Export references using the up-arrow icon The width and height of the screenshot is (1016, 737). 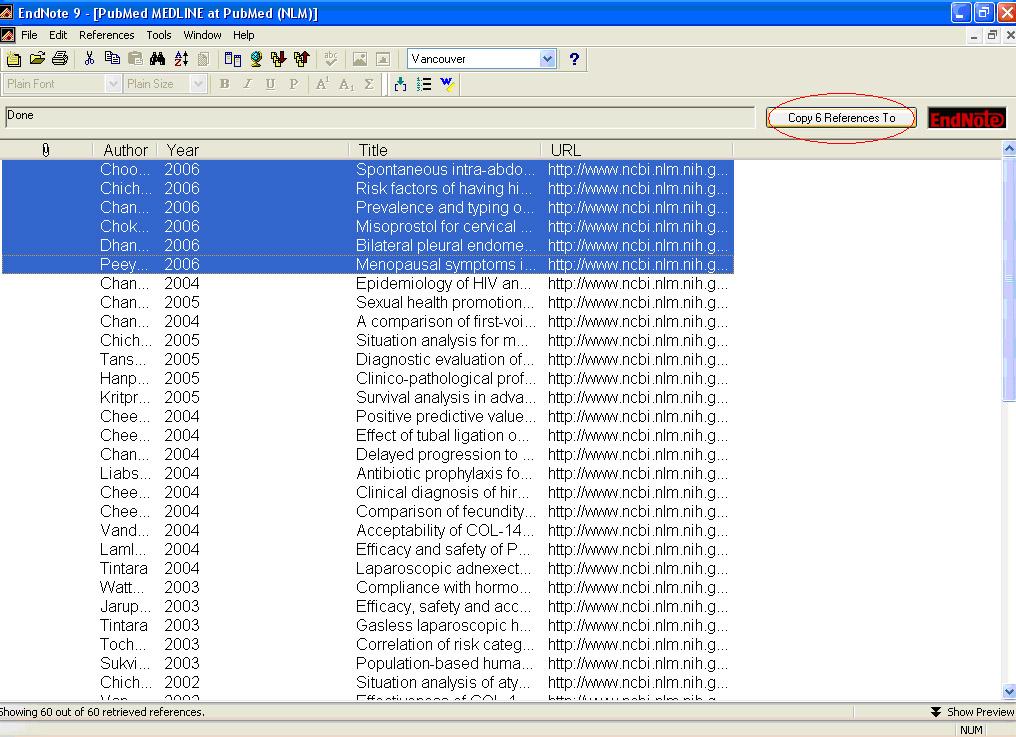tap(301, 59)
